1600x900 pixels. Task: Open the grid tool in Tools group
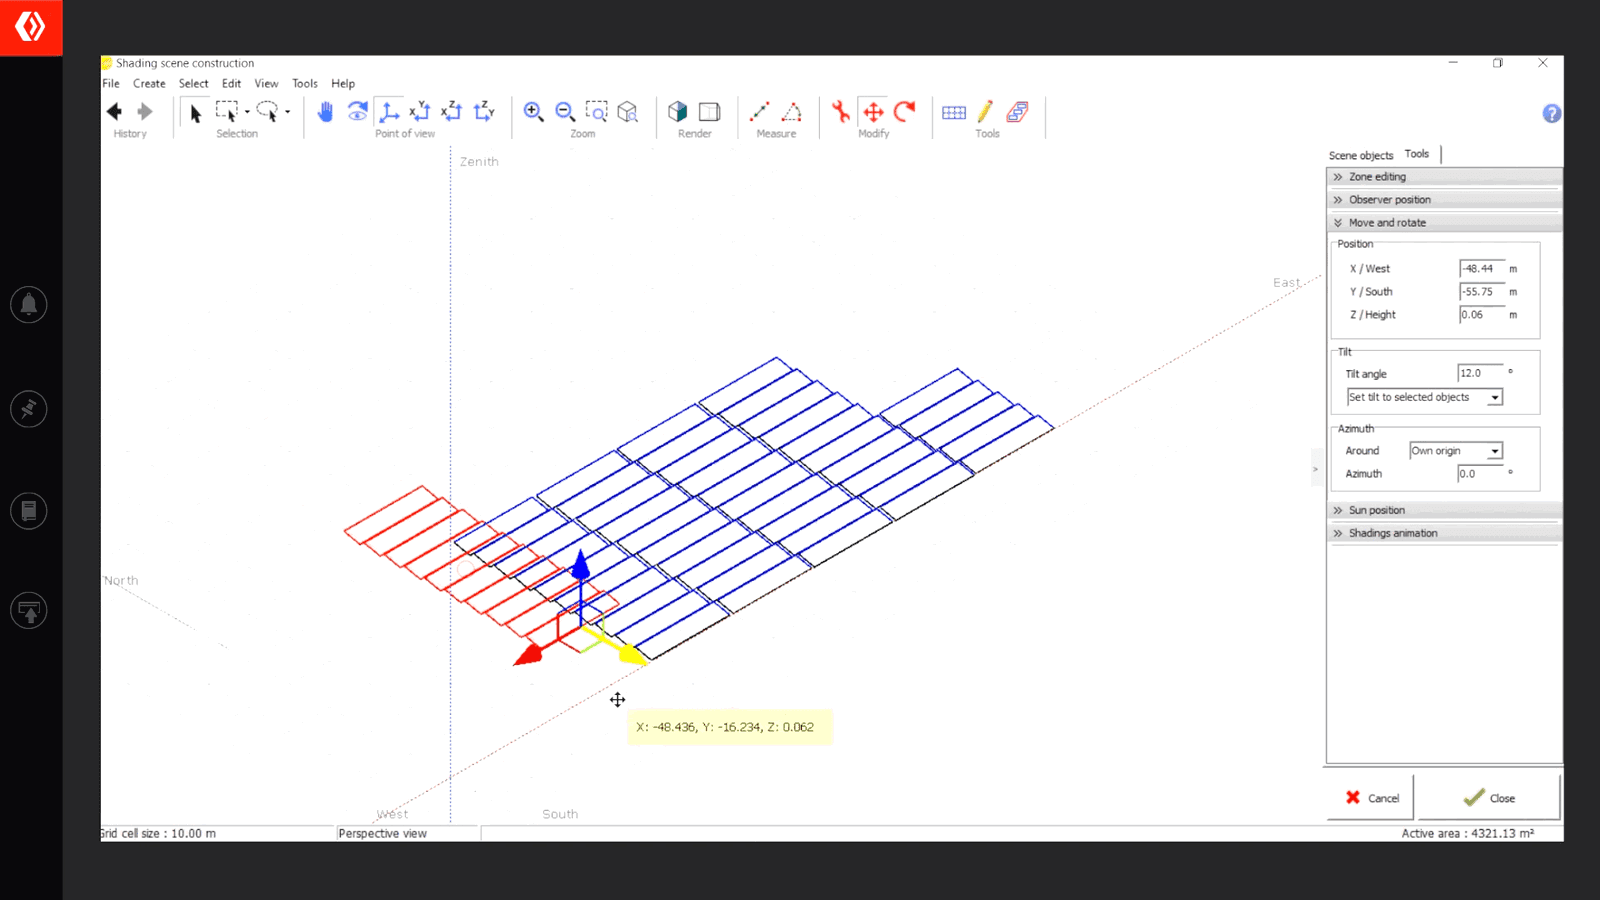click(954, 112)
